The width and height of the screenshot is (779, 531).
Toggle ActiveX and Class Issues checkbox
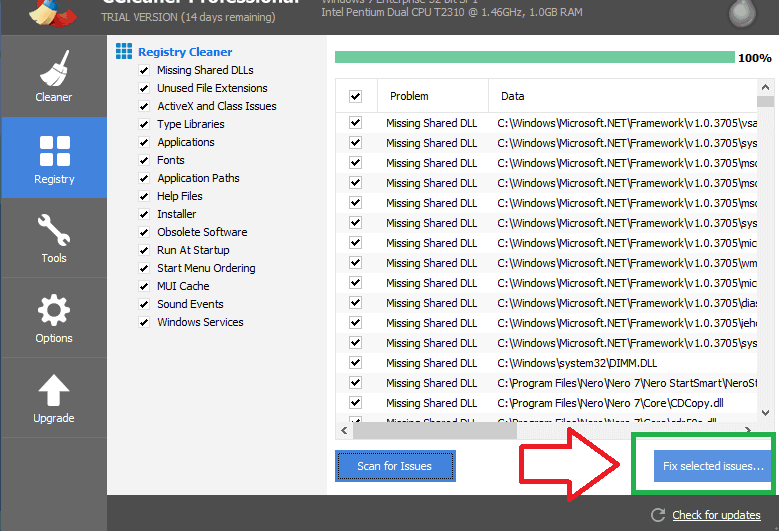click(144, 106)
